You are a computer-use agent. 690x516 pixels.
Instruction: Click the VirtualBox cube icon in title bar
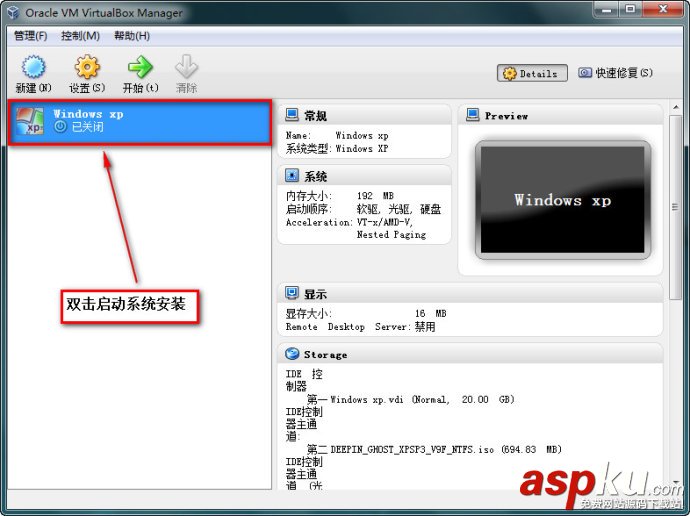tap(13, 12)
